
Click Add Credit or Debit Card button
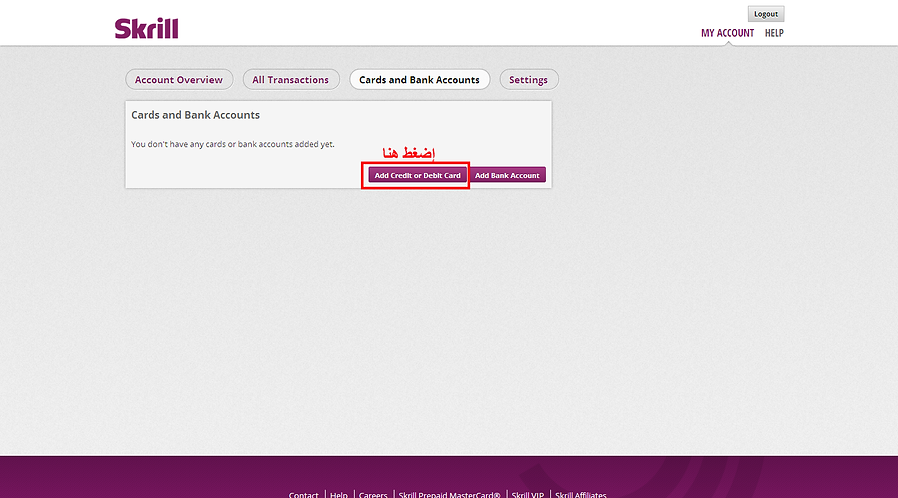coord(418,175)
